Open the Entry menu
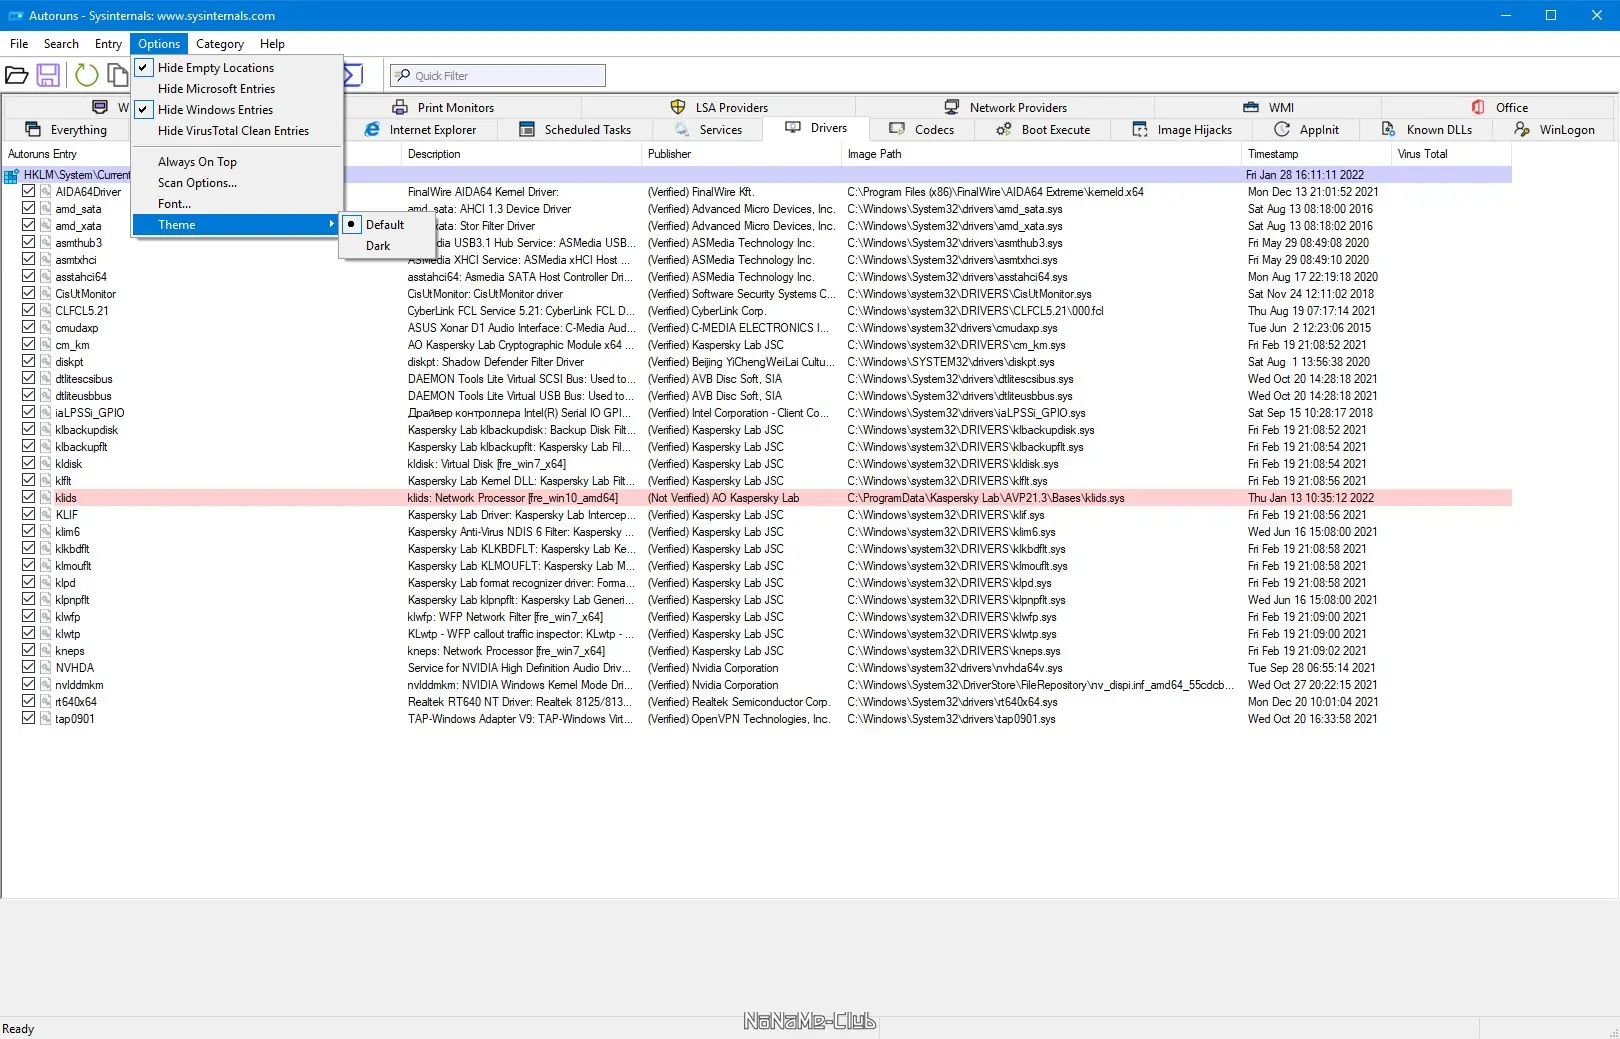1620x1039 pixels. [108, 44]
